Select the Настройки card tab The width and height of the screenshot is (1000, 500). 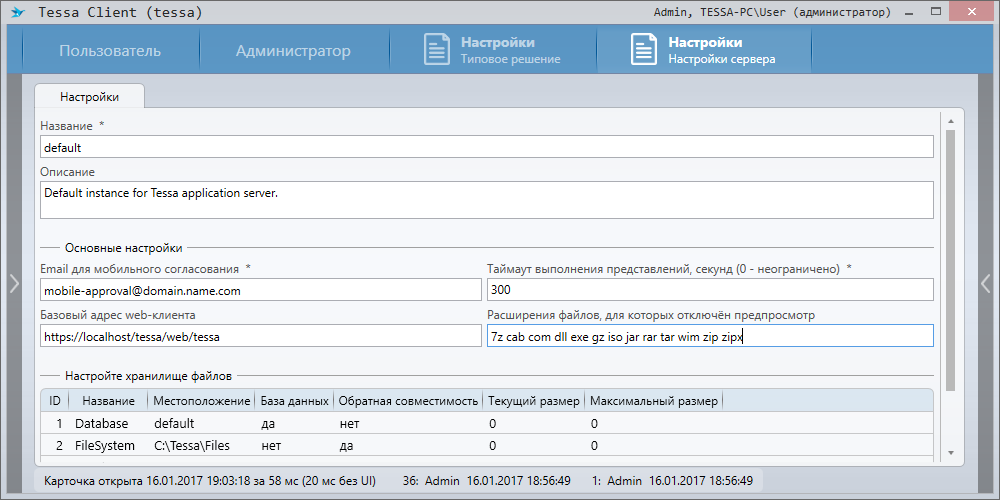89,97
